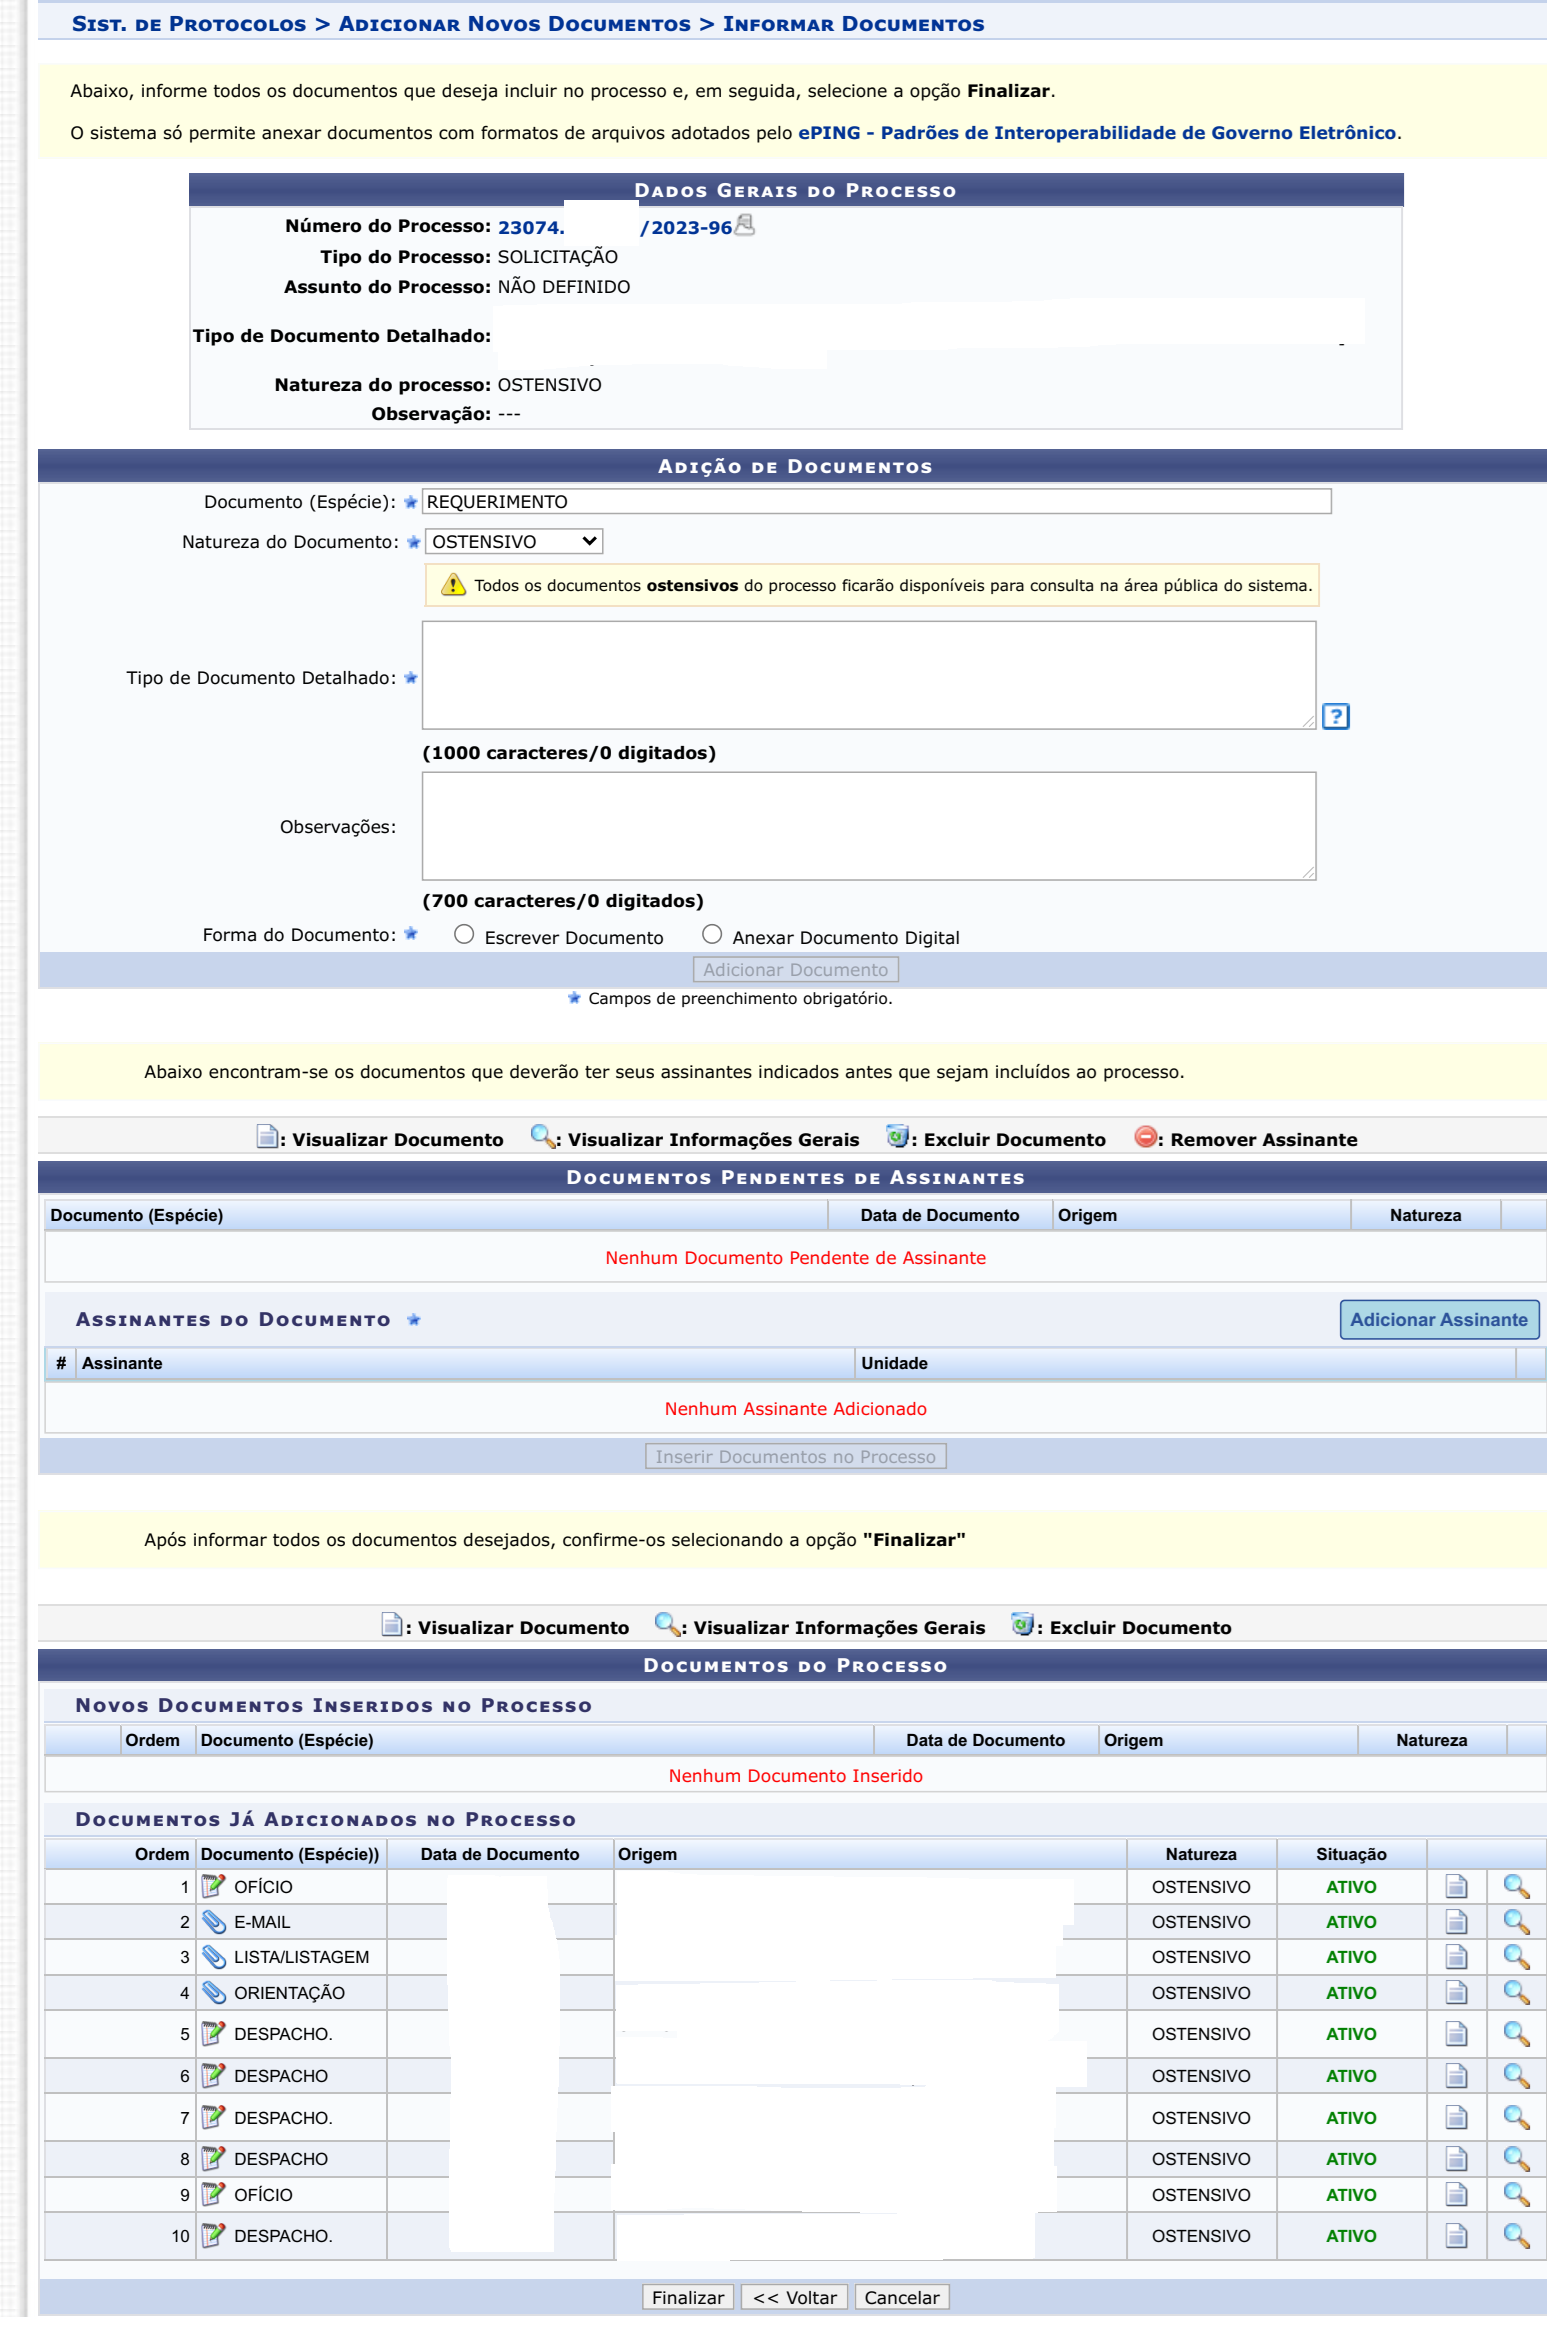Open magnifier info for row 6 DESPACHO
The width and height of the screenshot is (1547, 2332).
pyautogui.click(x=1516, y=2075)
